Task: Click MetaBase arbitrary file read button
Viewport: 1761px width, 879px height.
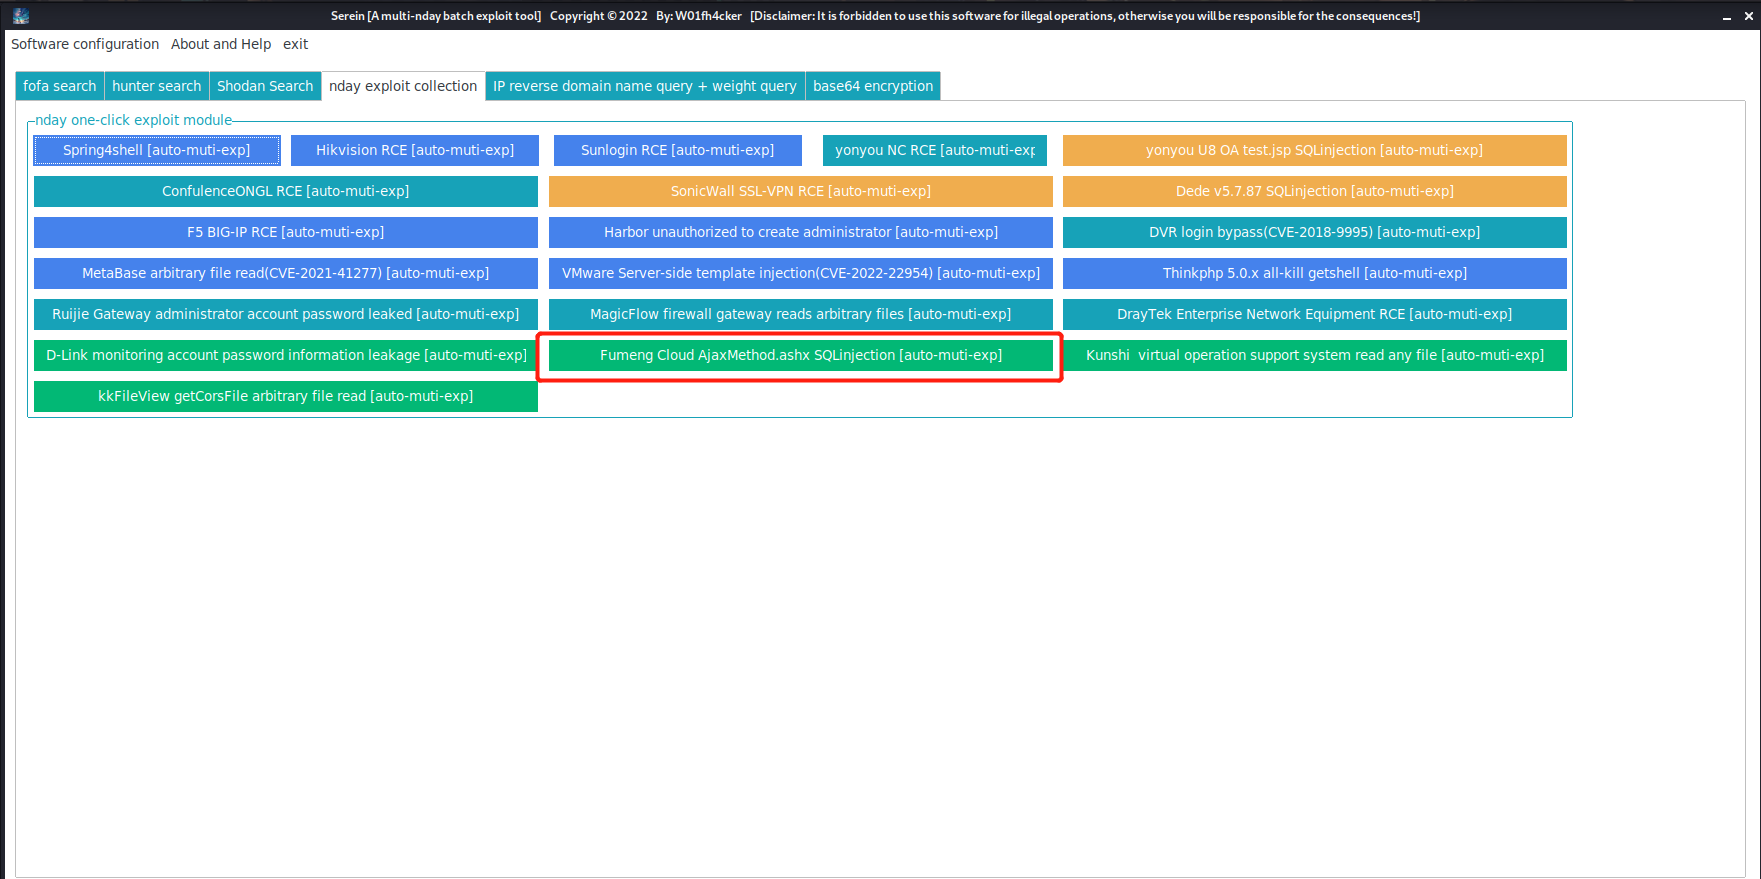Action: 286,273
